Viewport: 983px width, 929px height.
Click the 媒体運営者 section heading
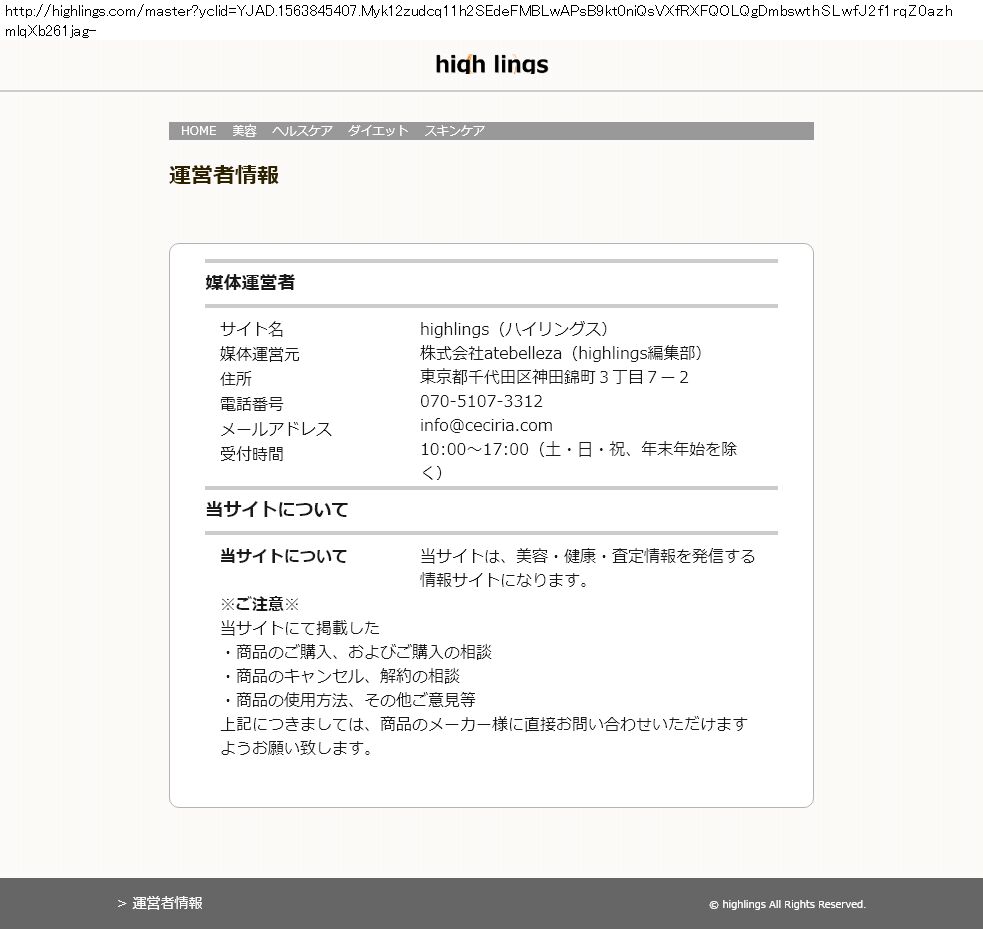(x=250, y=282)
